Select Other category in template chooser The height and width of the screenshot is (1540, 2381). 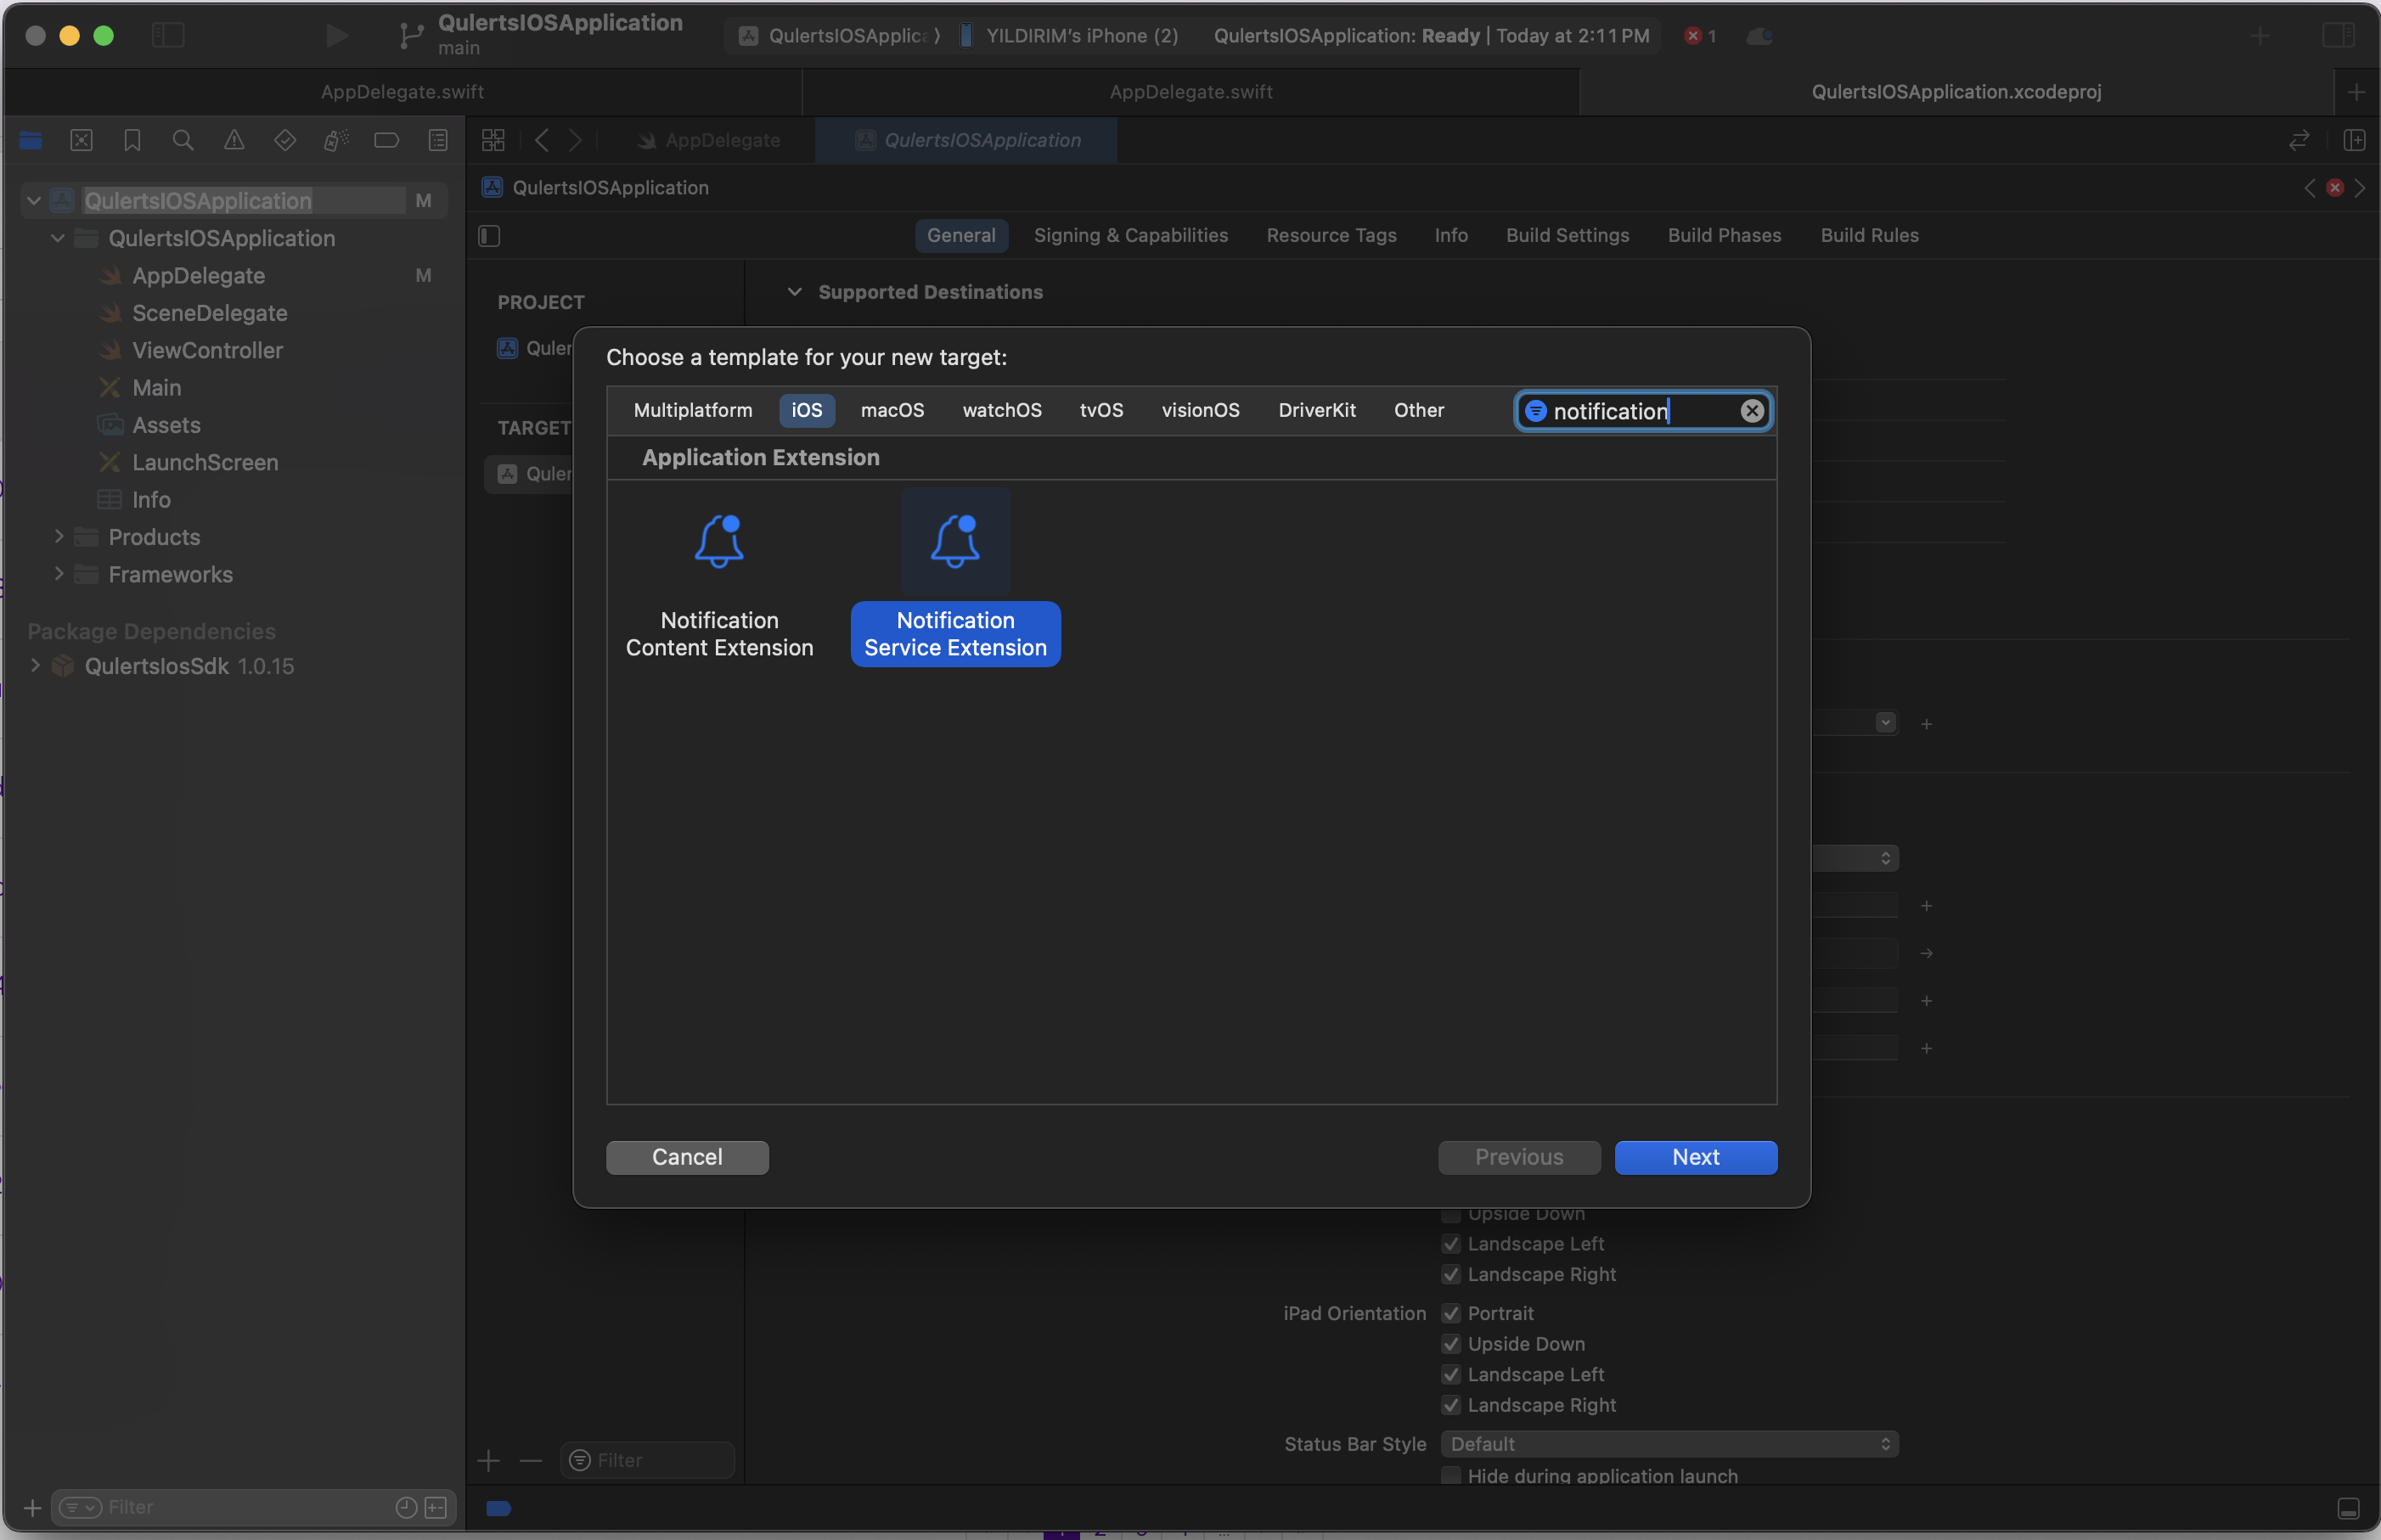1418,411
